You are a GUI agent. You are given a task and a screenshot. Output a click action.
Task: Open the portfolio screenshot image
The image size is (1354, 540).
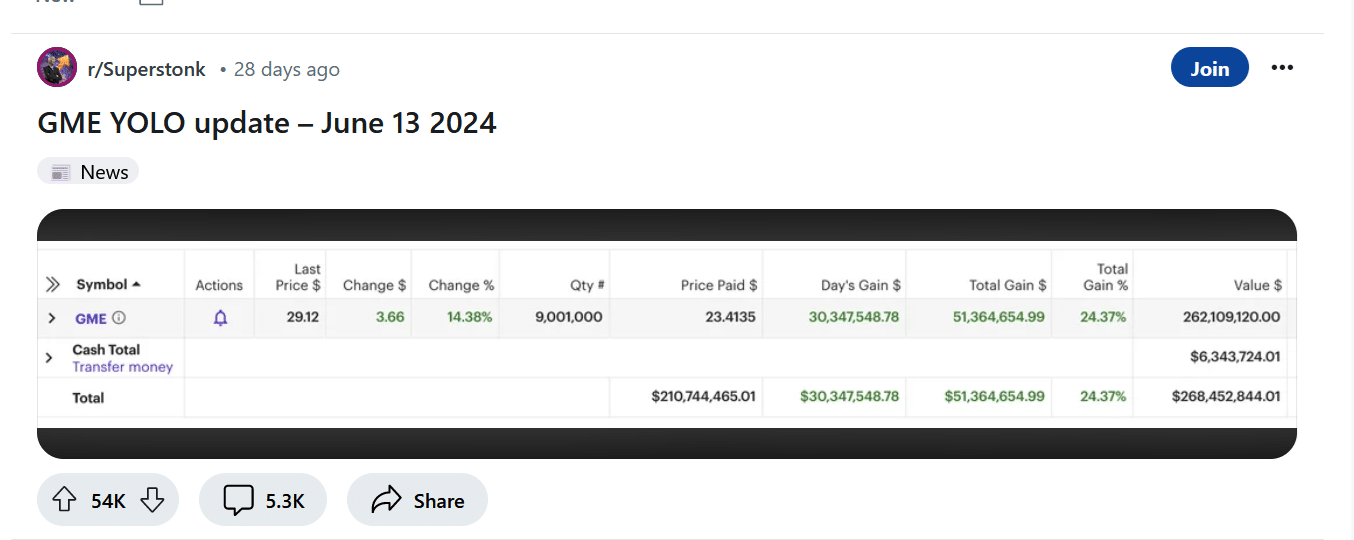pos(667,334)
